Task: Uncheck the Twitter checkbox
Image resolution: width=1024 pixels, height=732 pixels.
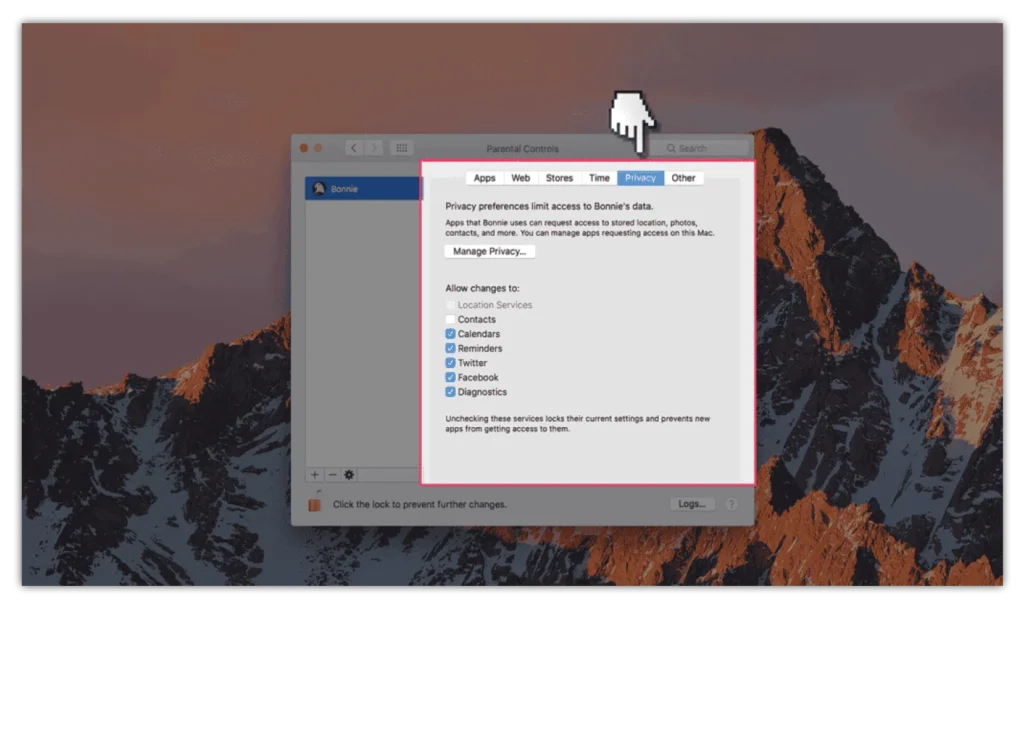Action: tap(451, 363)
